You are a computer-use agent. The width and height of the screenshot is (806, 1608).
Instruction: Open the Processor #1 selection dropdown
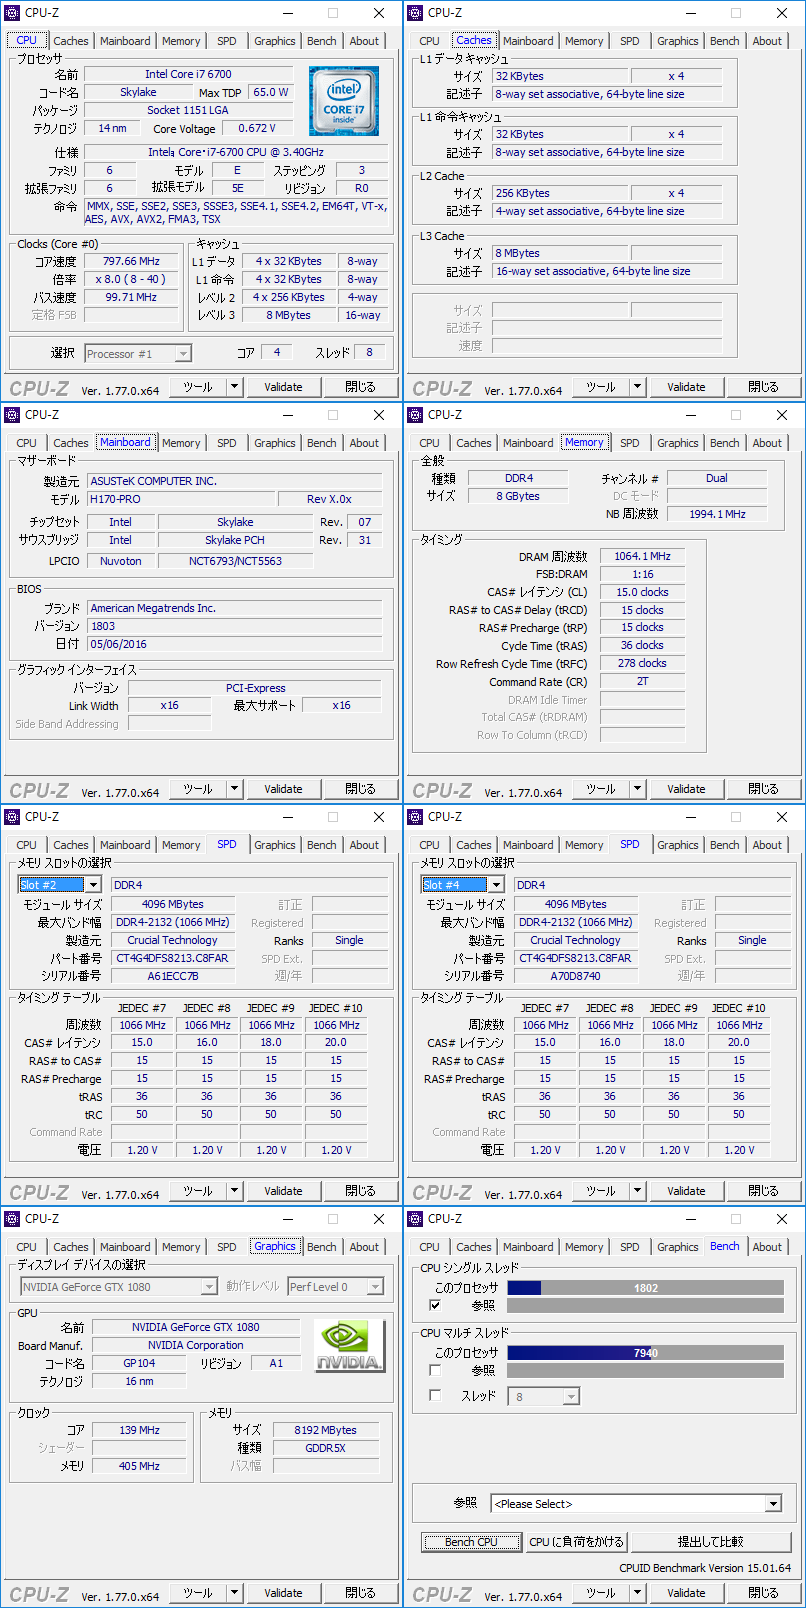183,353
